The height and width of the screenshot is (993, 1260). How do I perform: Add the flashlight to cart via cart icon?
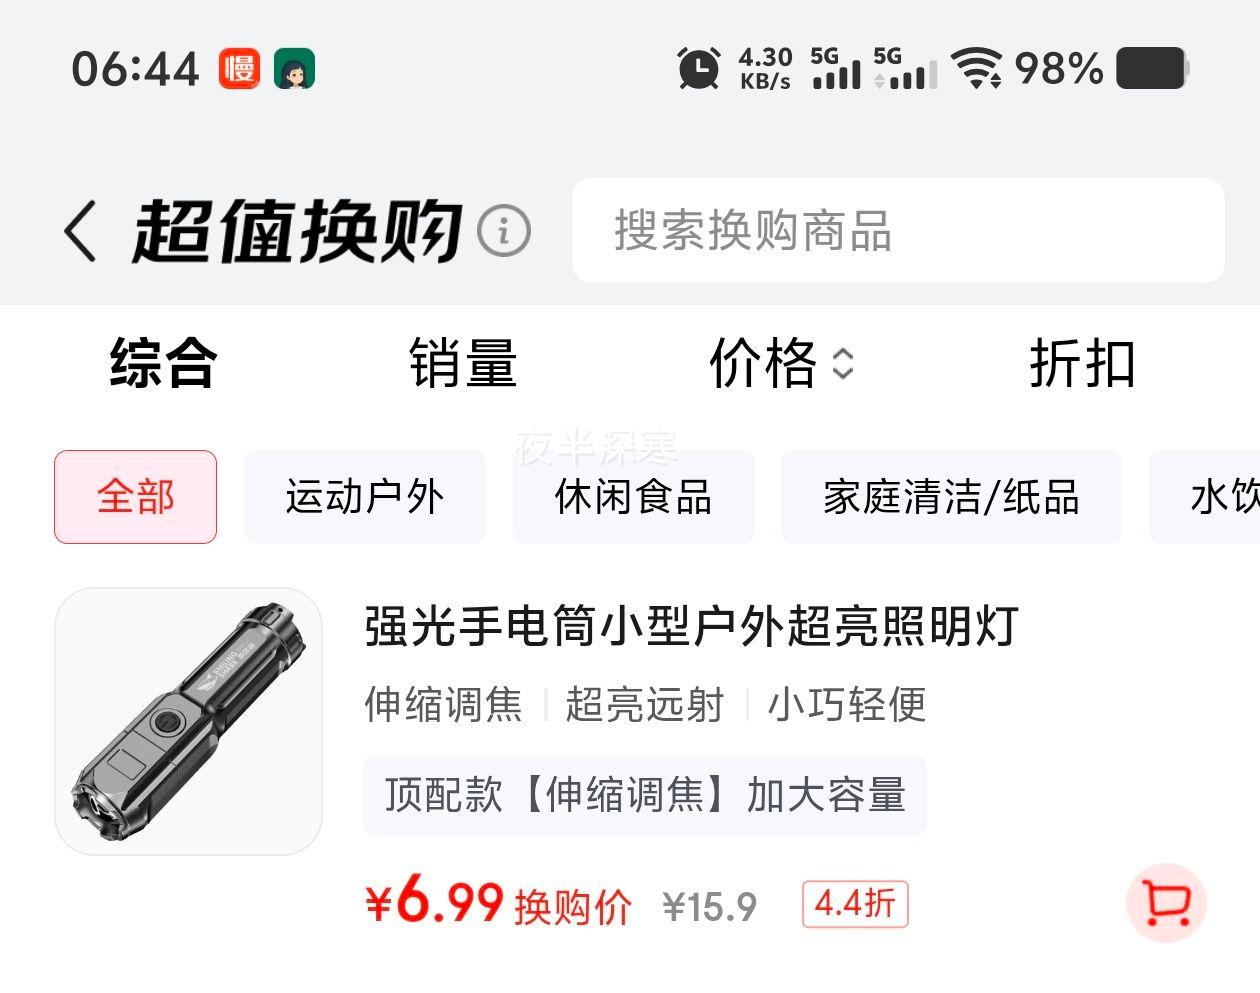[x=1166, y=902]
